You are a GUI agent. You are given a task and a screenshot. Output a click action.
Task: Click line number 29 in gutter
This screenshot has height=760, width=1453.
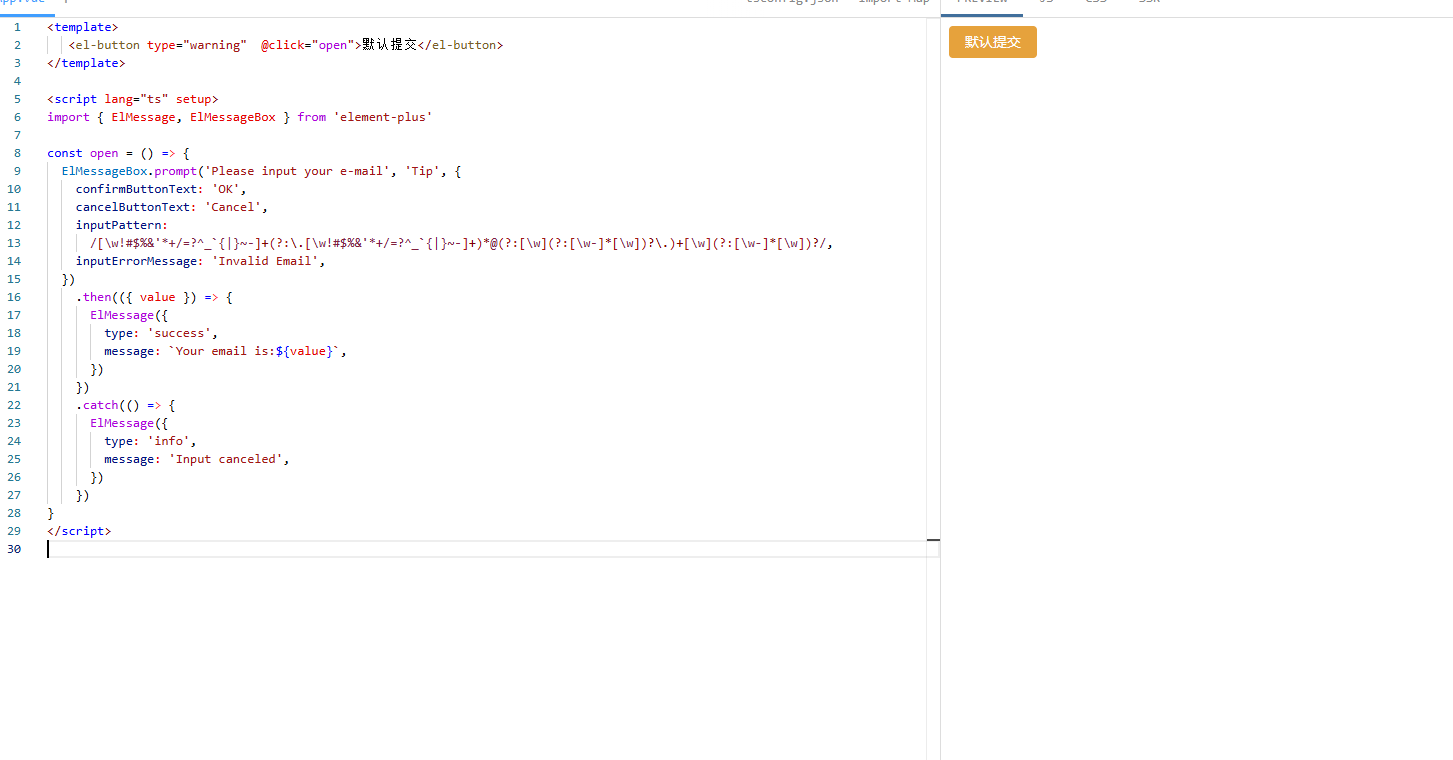14,531
